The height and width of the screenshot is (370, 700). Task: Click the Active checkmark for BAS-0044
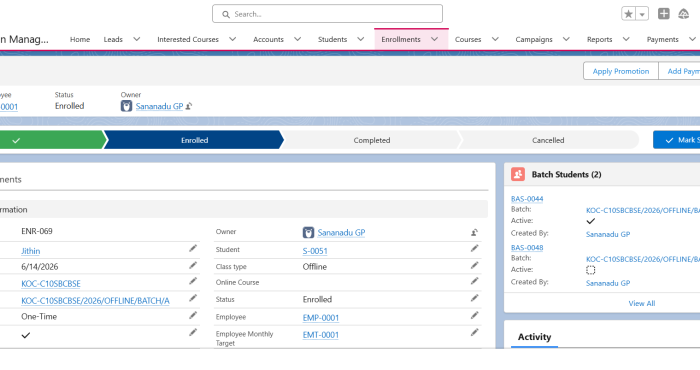pos(591,221)
